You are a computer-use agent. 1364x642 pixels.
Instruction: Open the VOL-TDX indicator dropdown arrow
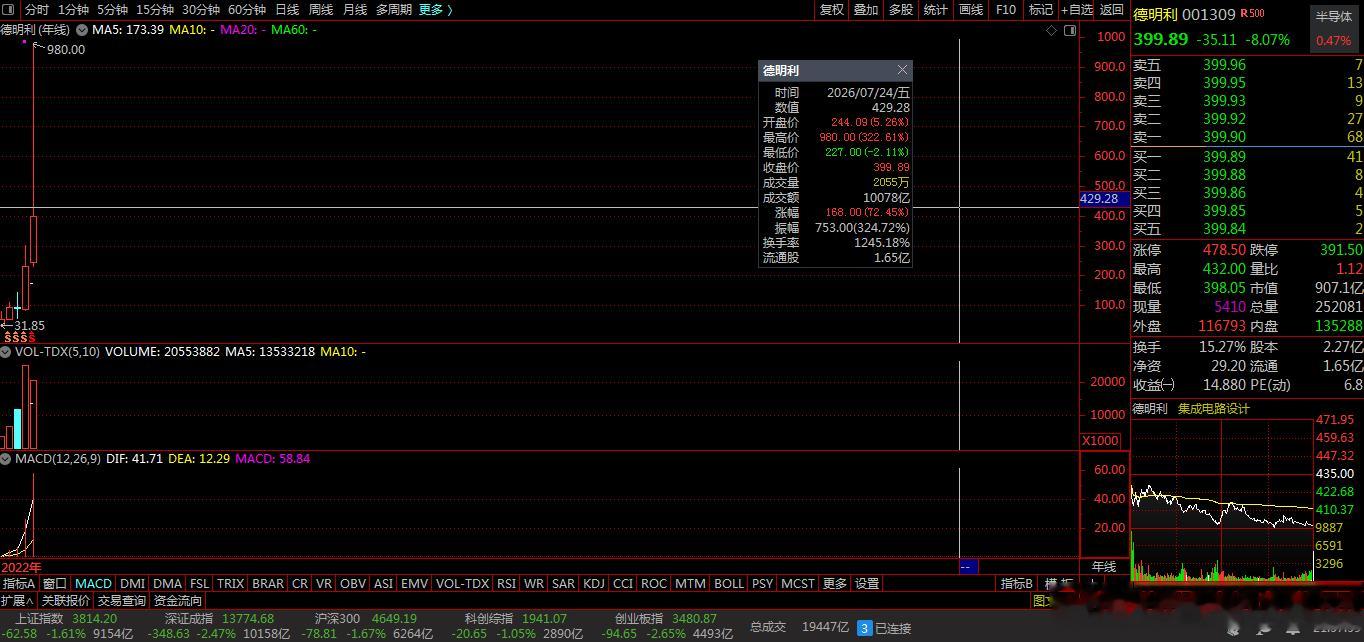coord(6,352)
